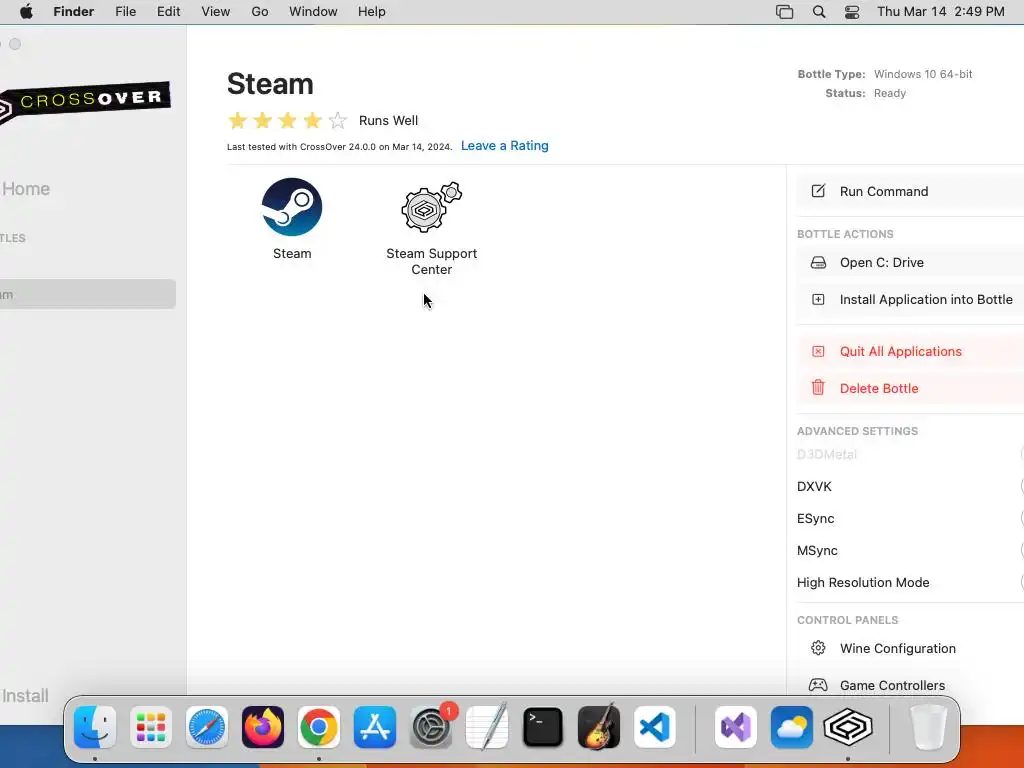Click the Run Command edit icon
Screen dimensions: 1024x768
818,191
